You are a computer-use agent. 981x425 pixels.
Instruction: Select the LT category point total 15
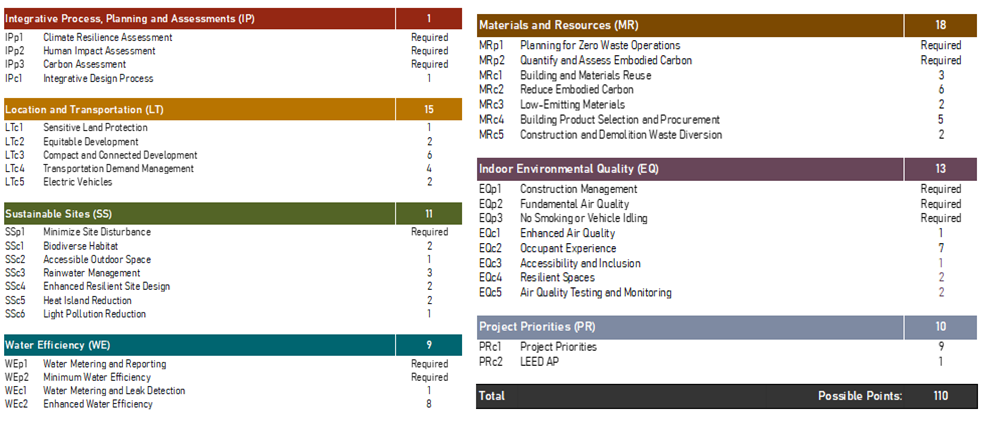(429, 110)
